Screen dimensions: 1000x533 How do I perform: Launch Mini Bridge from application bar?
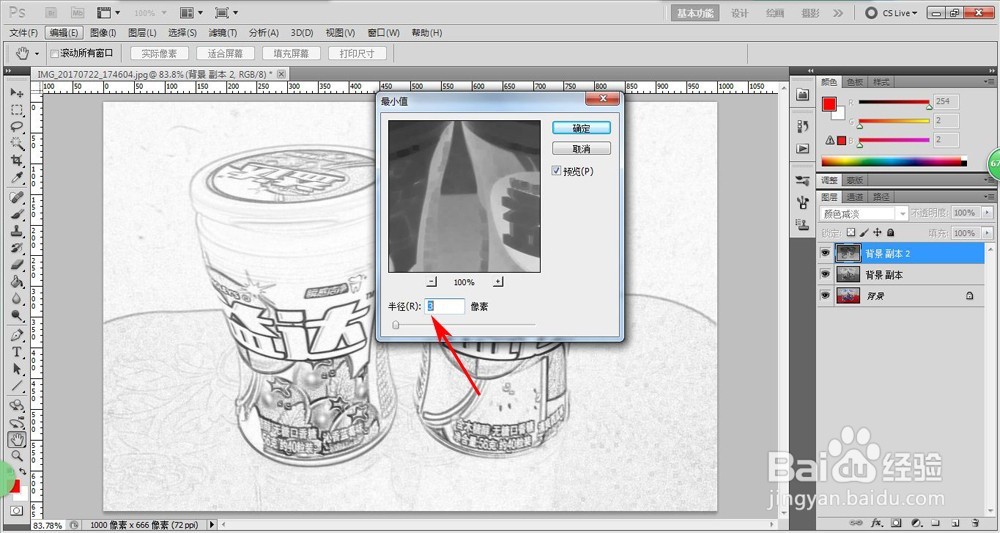77,13
